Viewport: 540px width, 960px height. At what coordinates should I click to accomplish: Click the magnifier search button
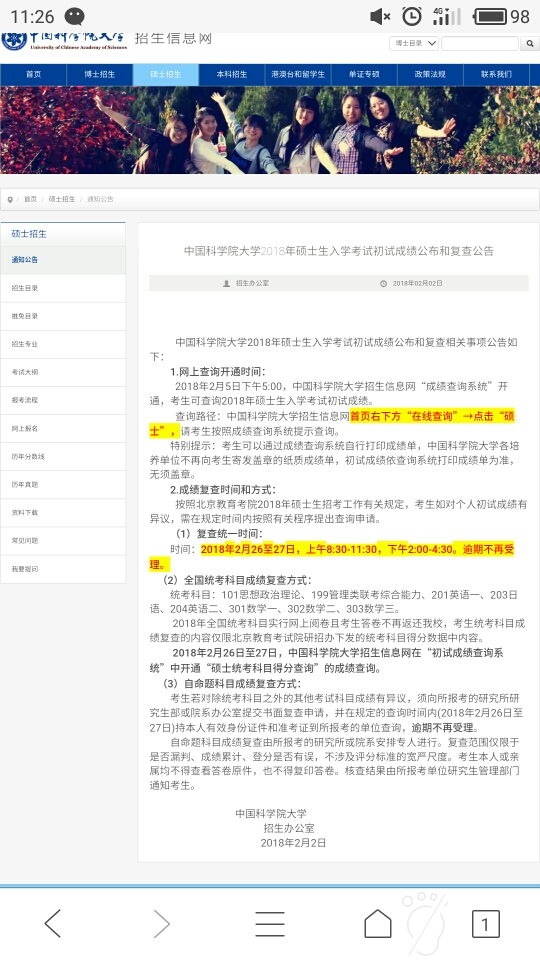(x=530, y=43)
